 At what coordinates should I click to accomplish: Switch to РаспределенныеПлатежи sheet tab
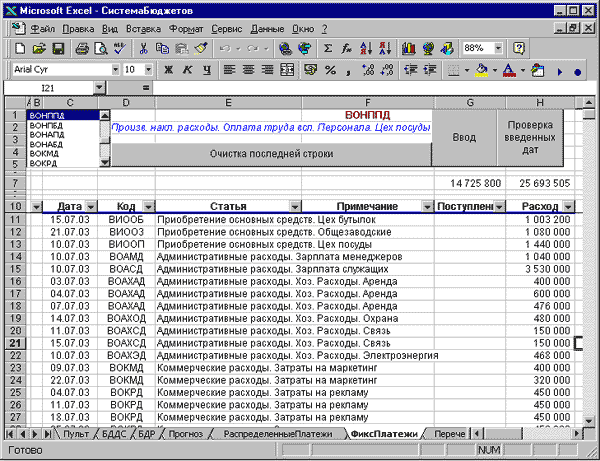click(278, 434)
